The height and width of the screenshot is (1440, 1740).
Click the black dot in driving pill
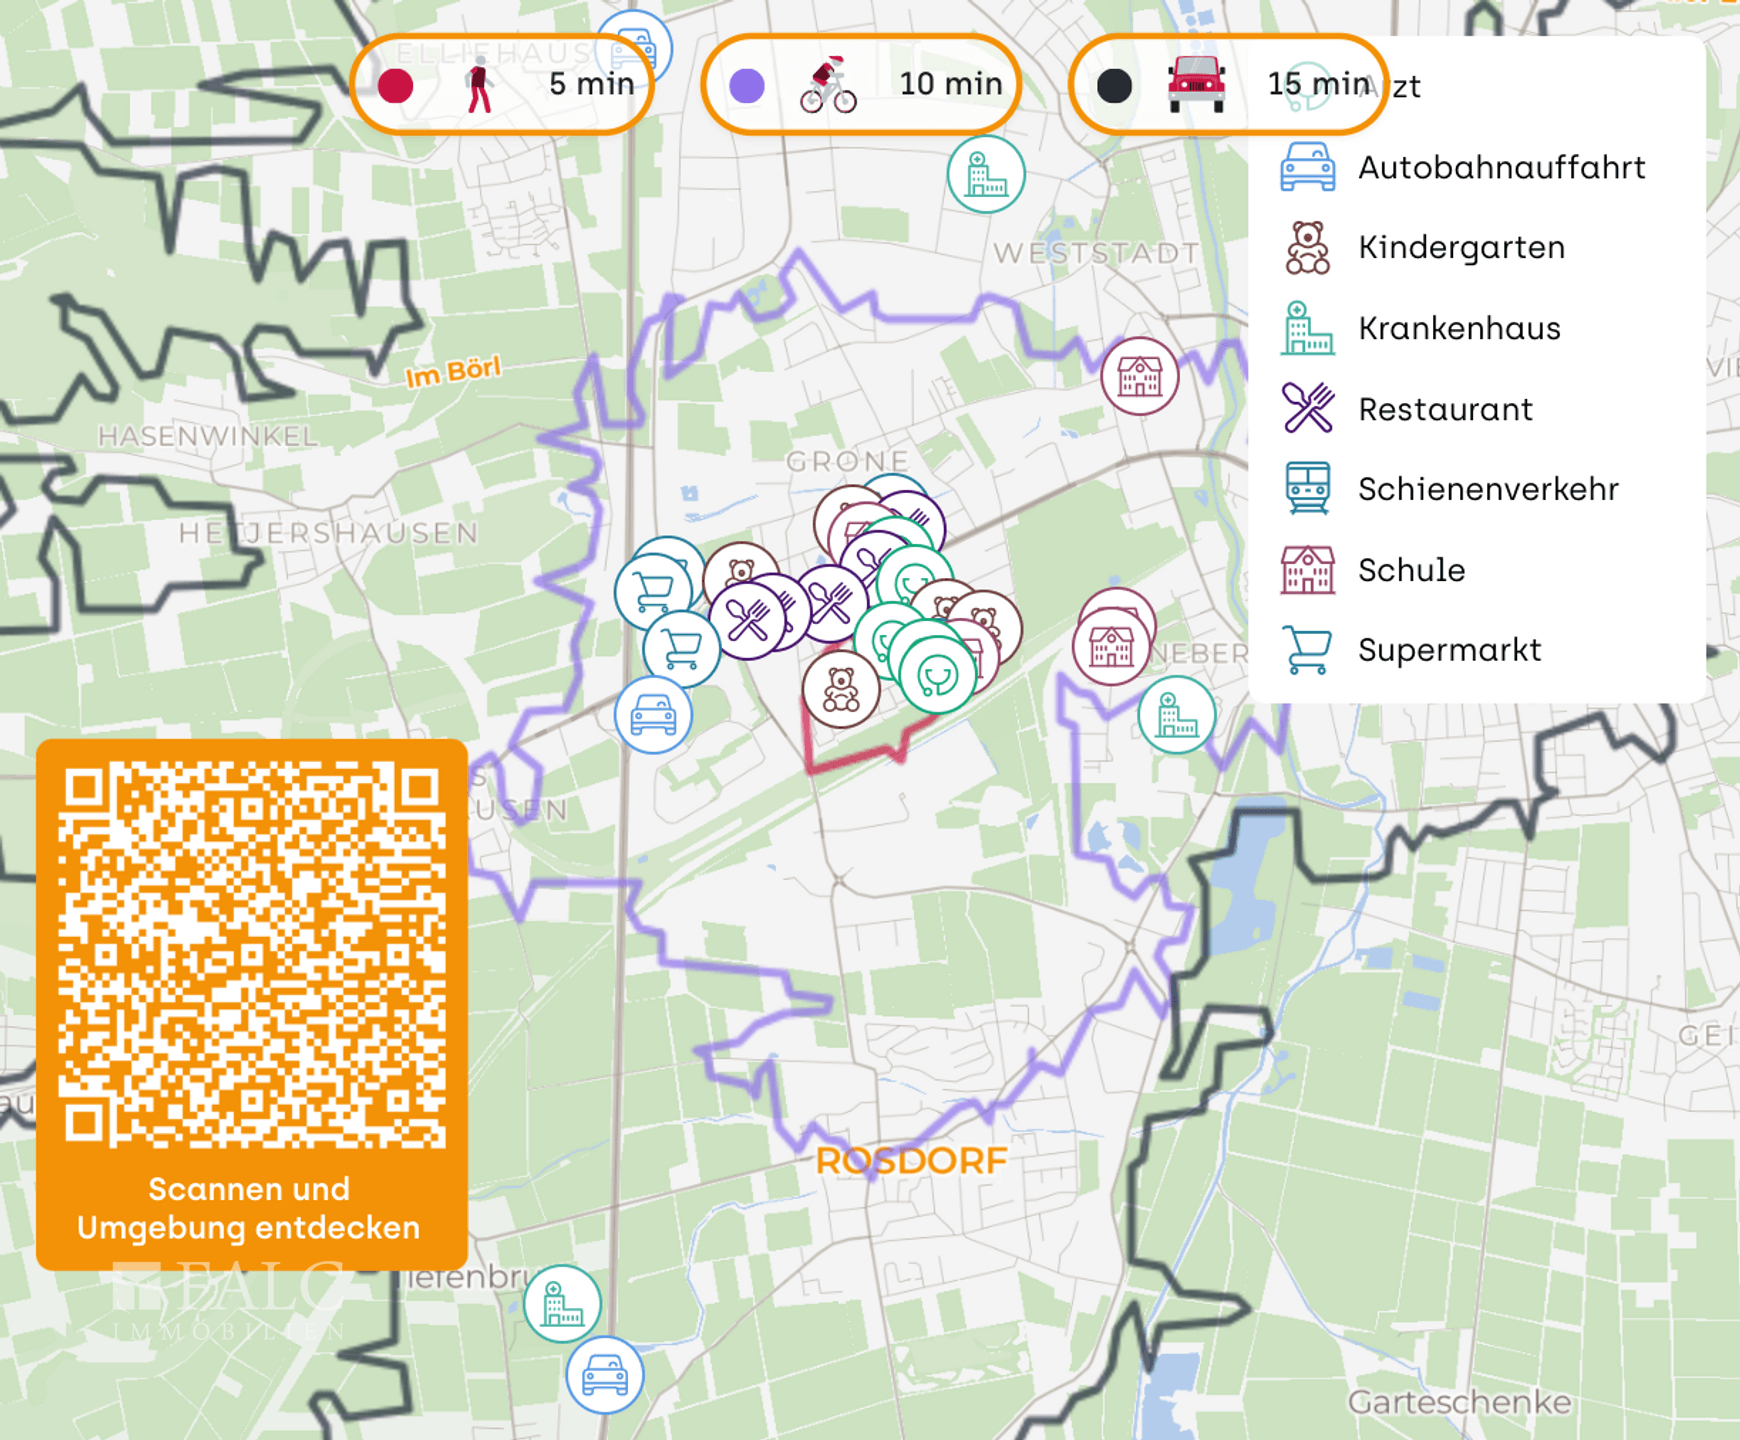point(1114,86)
